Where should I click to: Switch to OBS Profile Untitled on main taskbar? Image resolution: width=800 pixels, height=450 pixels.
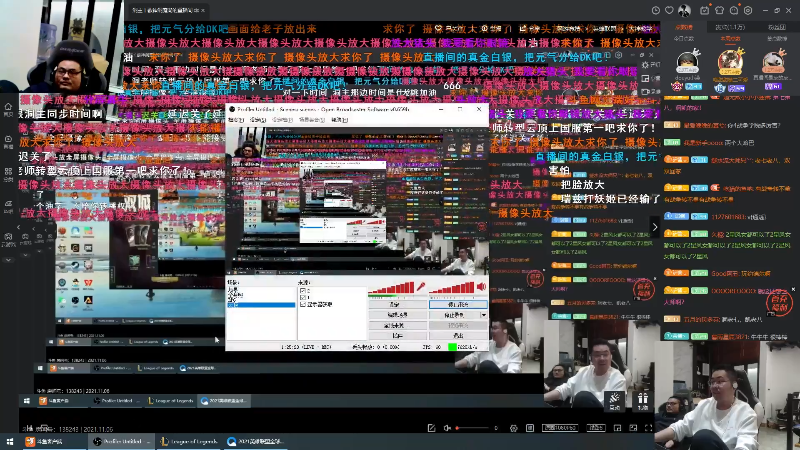[121, 441]
